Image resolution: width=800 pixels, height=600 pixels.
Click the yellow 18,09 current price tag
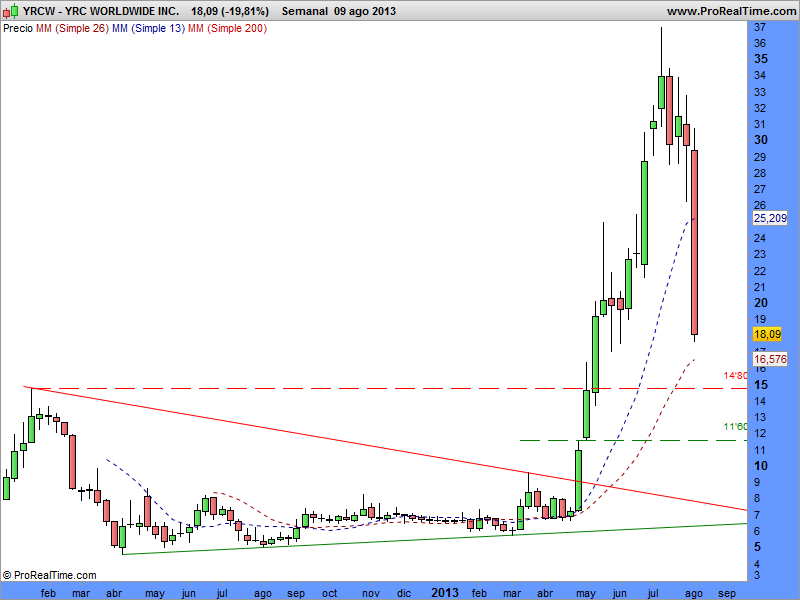(x=767, y=334)
